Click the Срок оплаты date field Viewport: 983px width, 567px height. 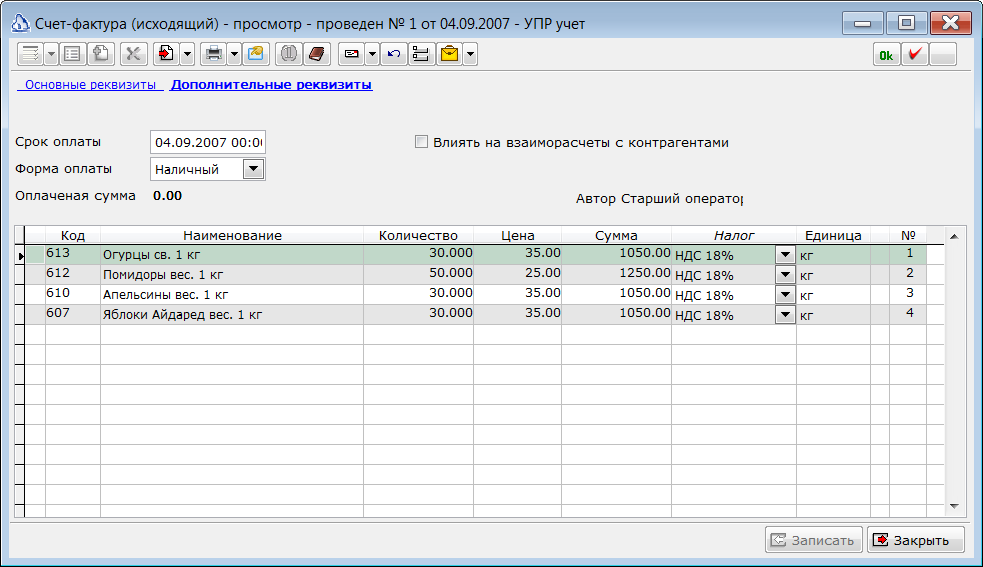pyautogui.click(x=208, y=142)
